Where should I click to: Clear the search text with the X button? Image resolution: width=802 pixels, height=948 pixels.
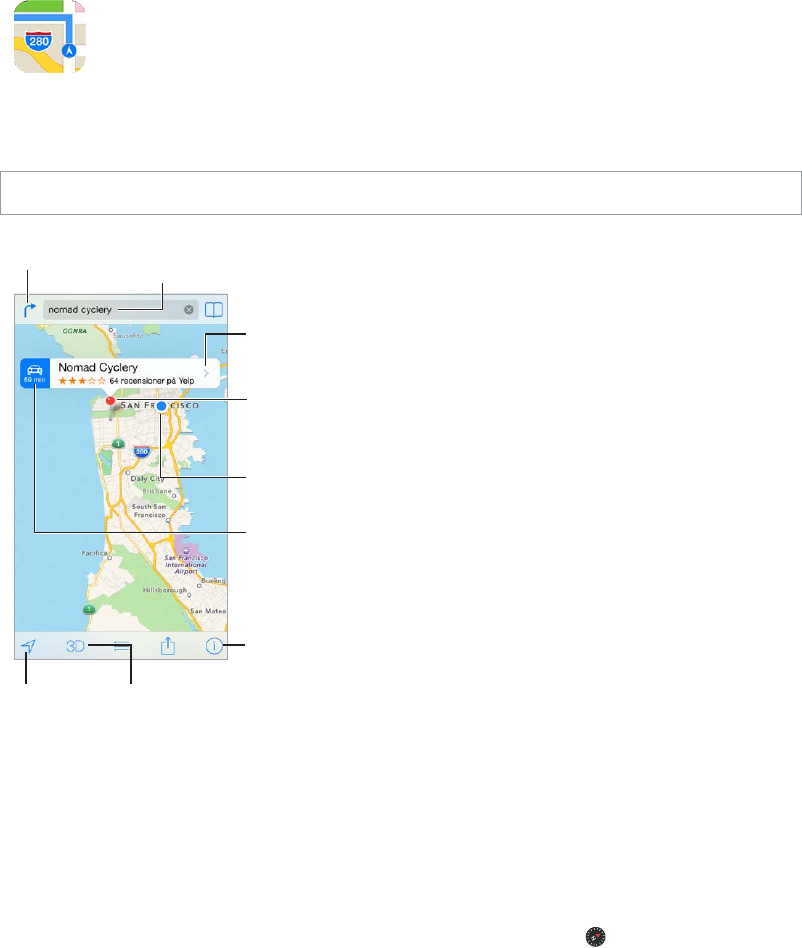189,310
